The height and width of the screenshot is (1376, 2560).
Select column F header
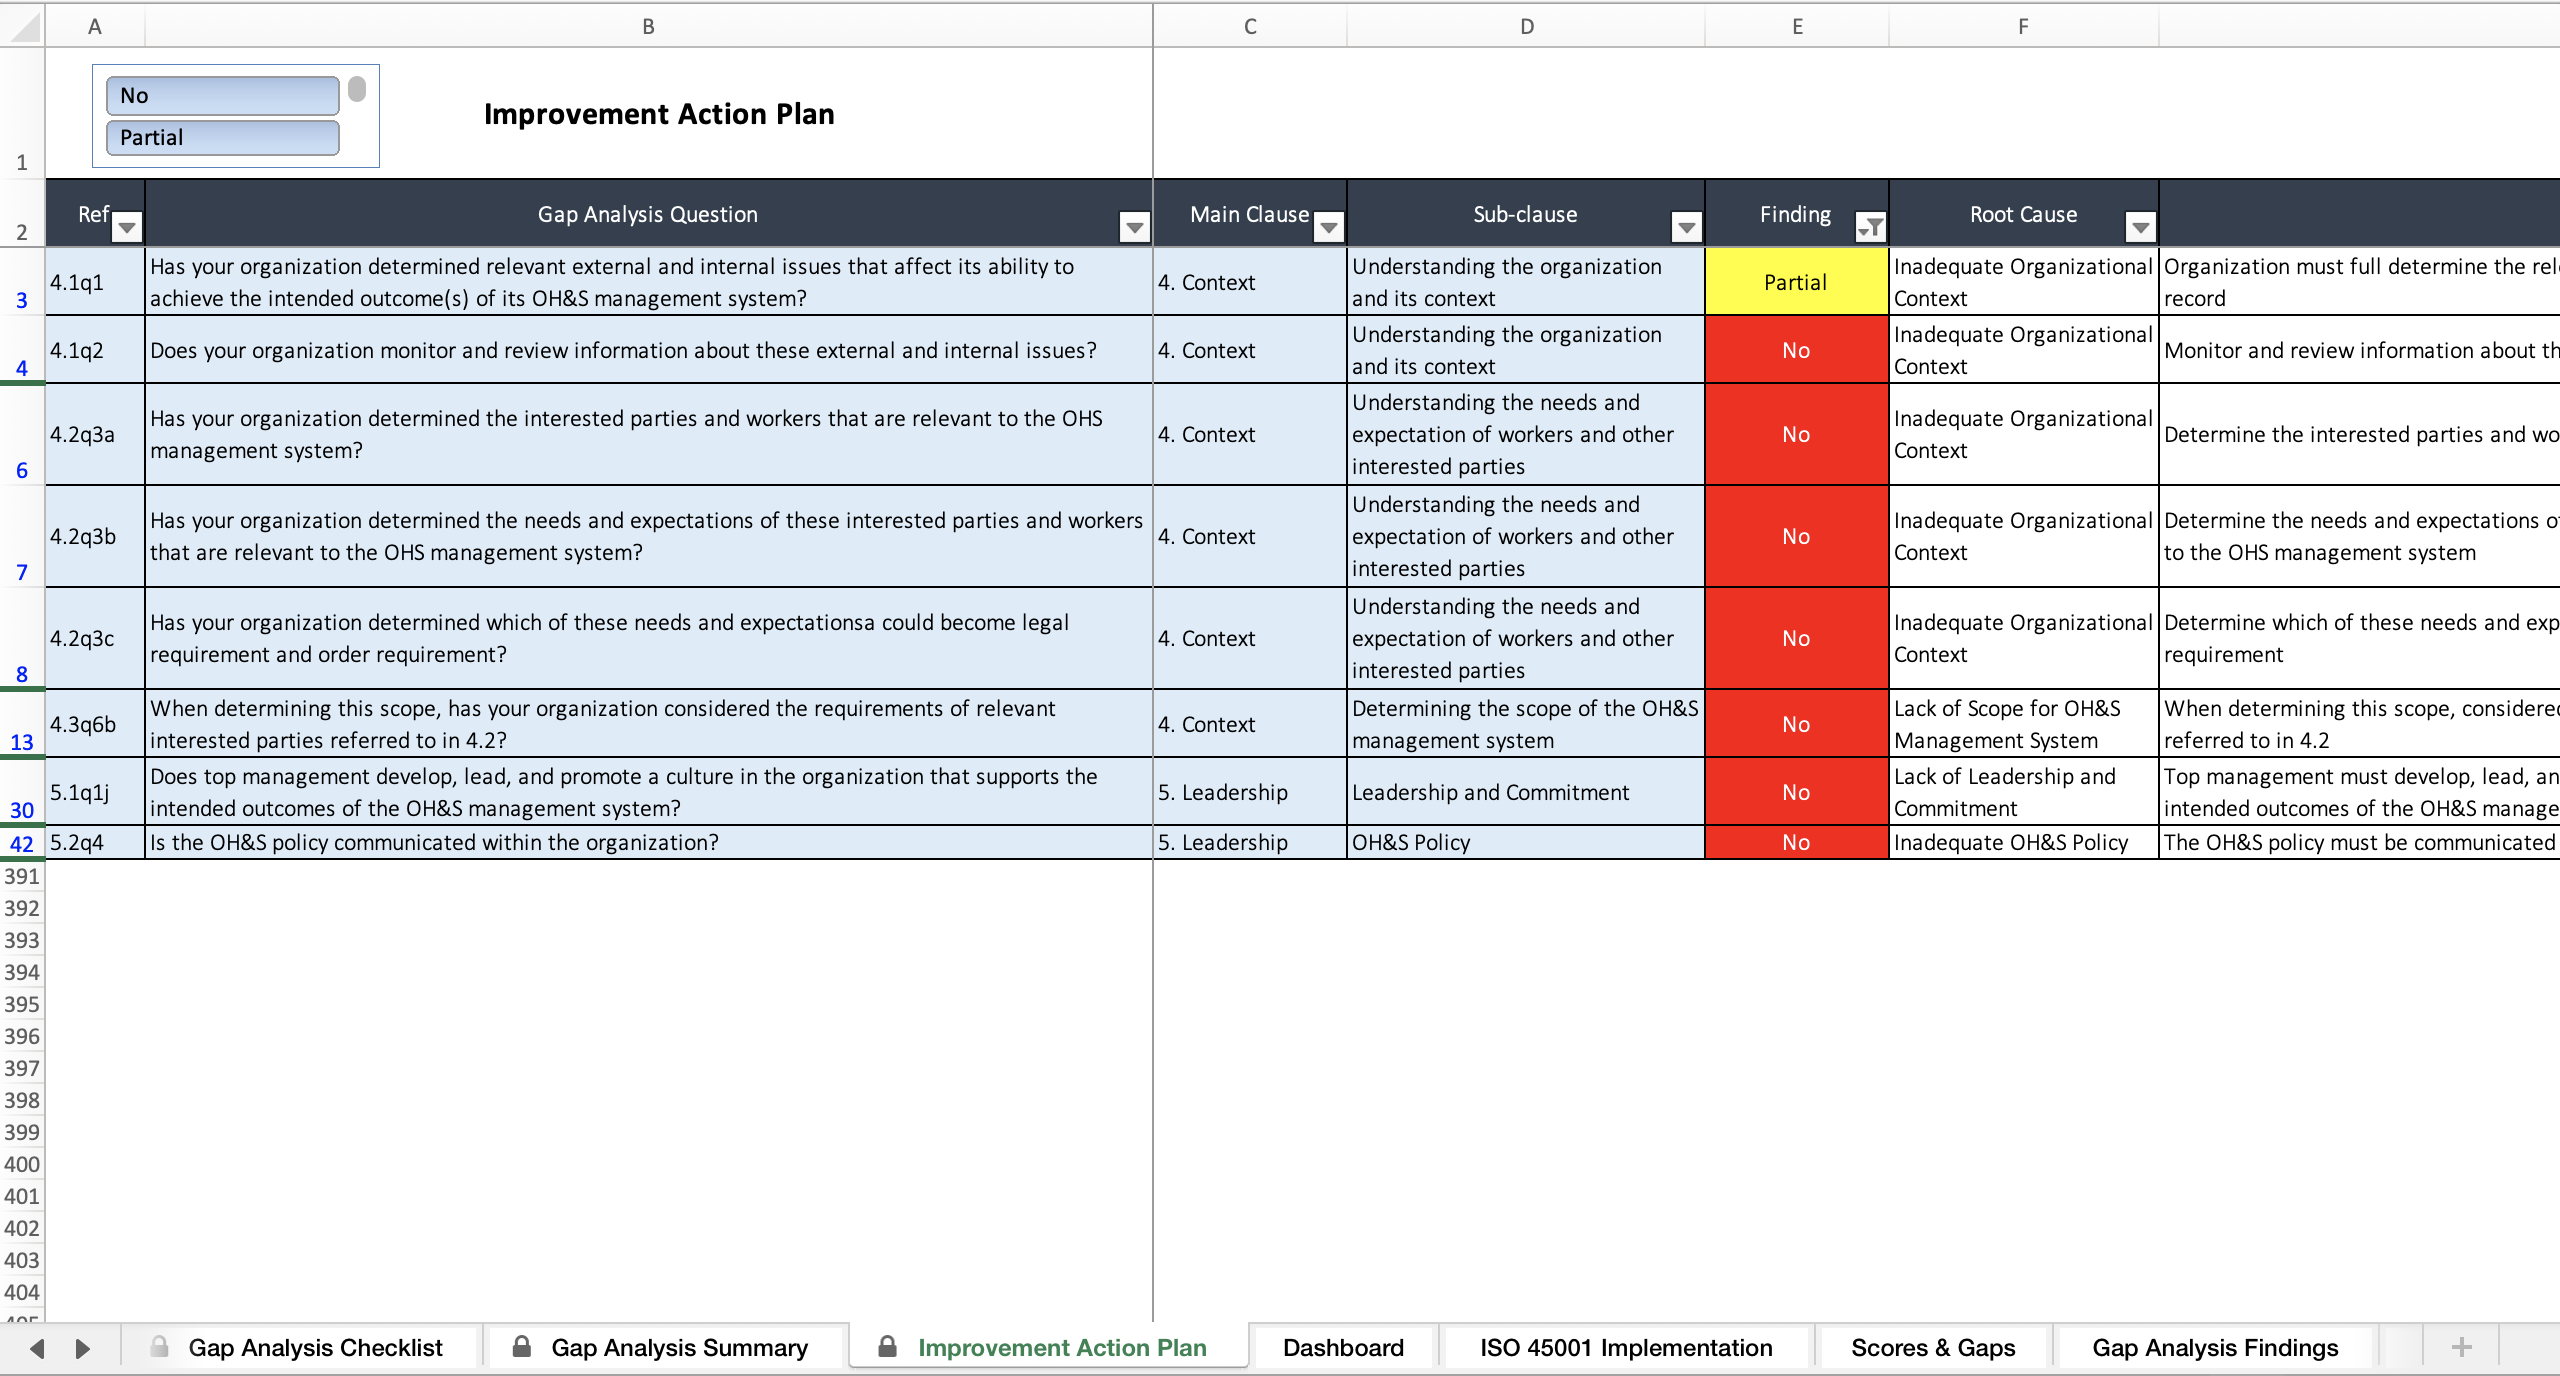[x=2023, y=27]
